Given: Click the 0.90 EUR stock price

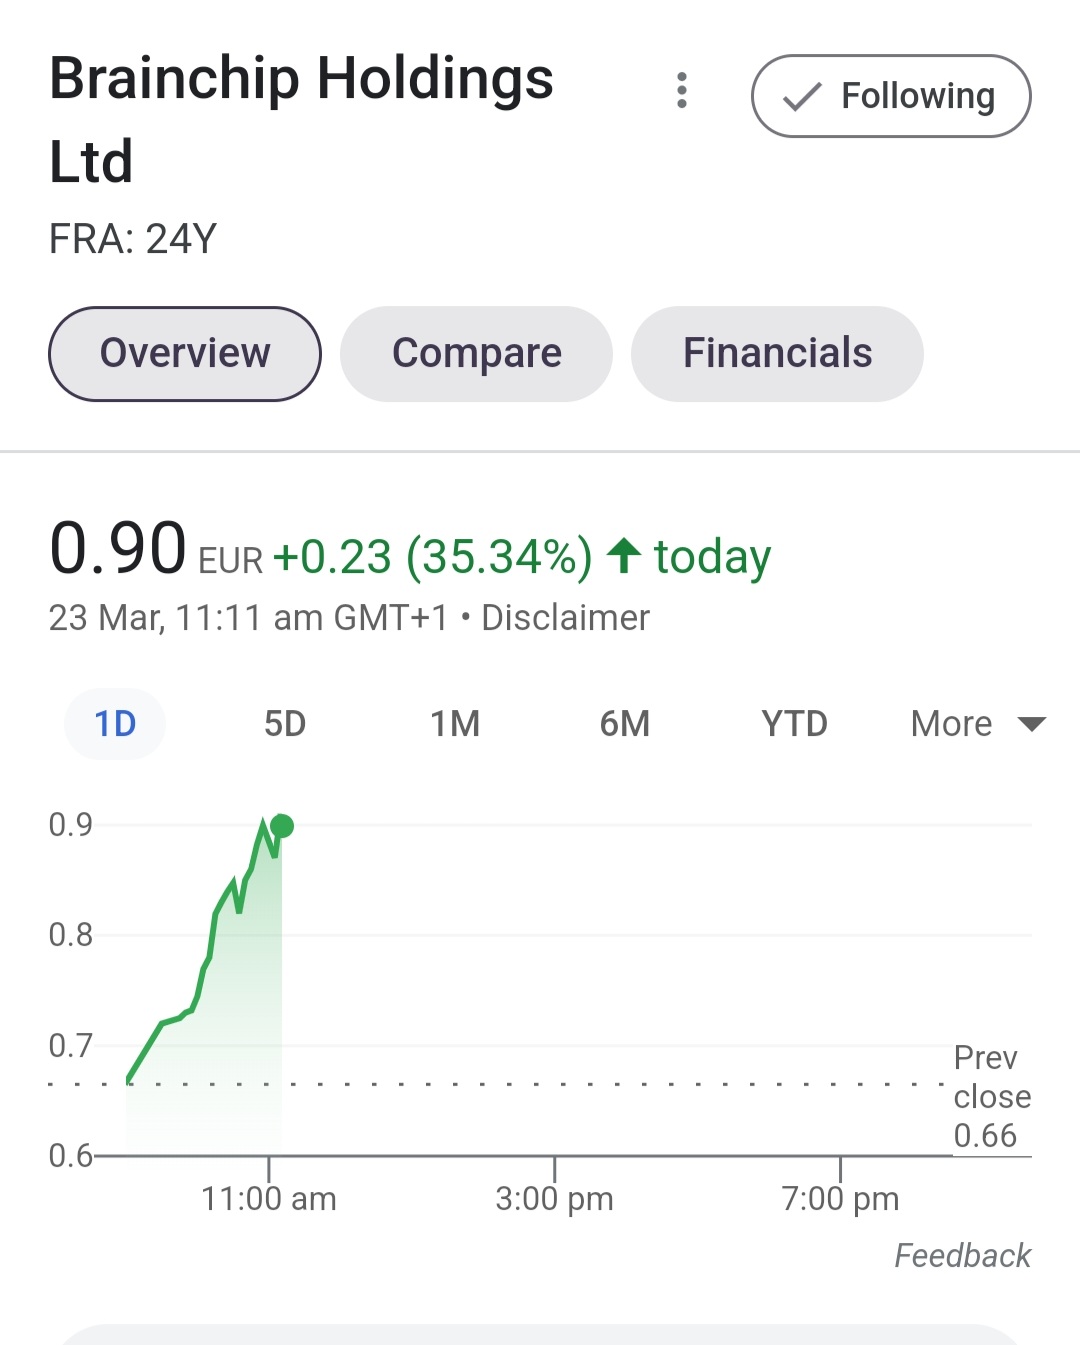Looking at the screenshot, I should coord(118,549).
